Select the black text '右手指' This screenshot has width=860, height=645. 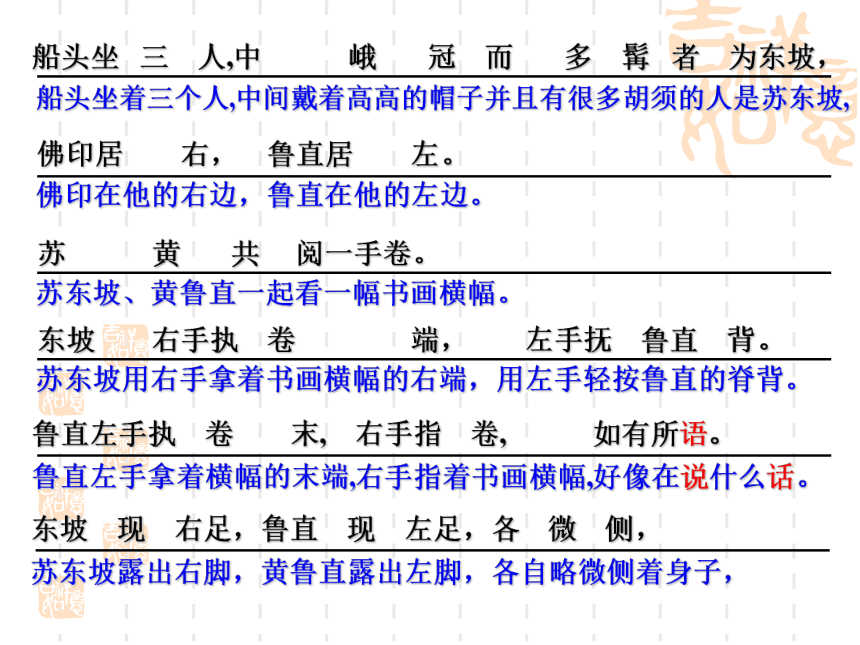[399, 434]
